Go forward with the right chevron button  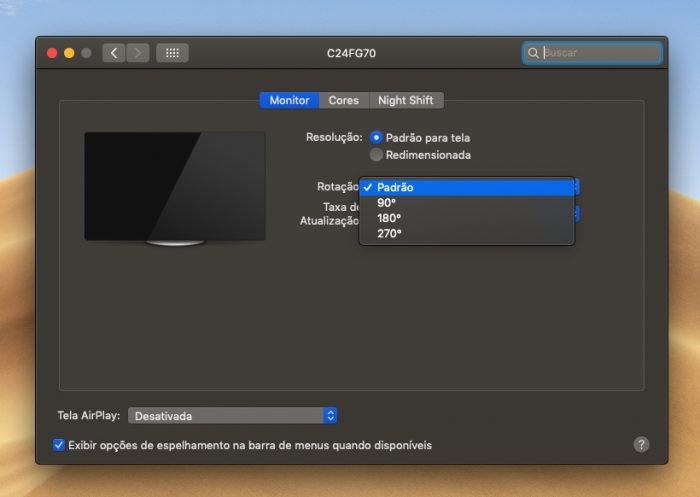138,53
